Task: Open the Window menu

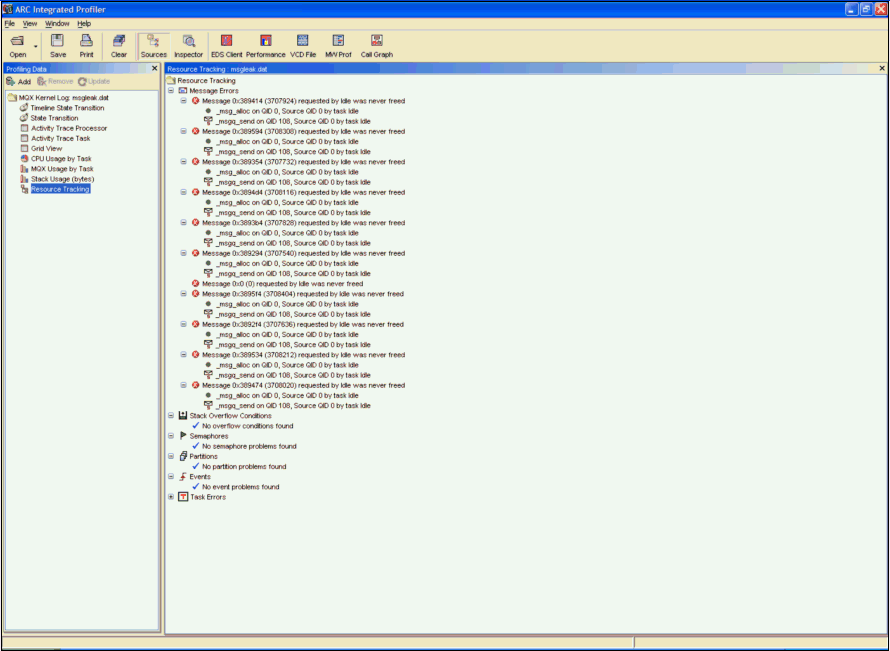Action: [x=58, y=23]
